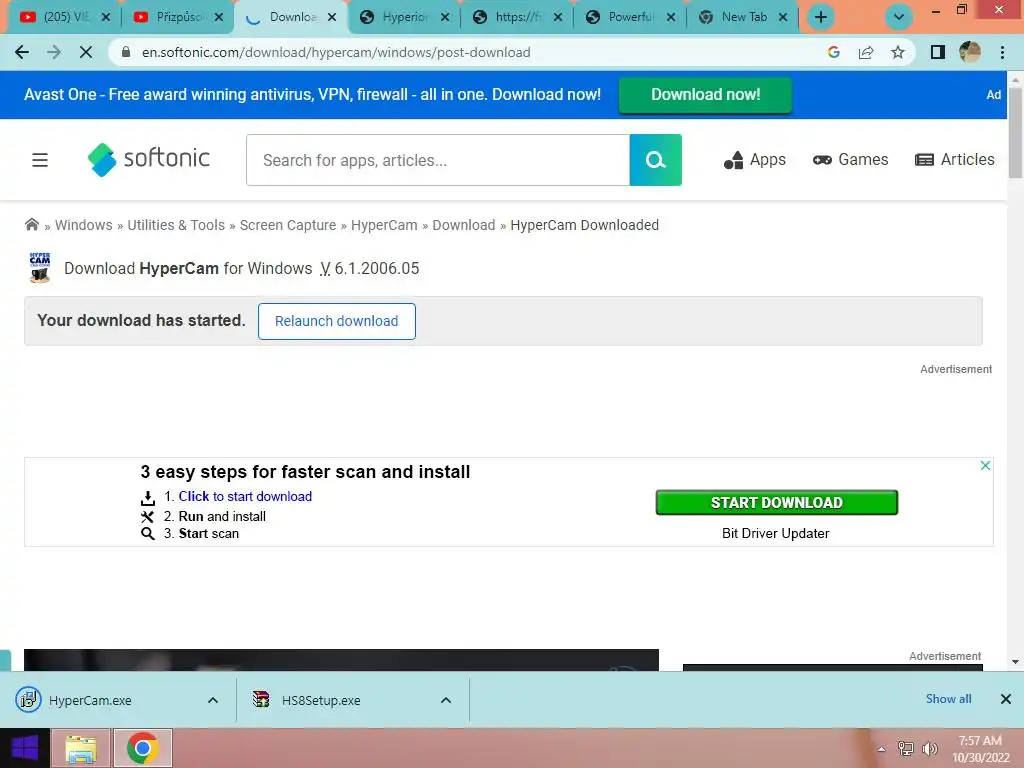Expand options for HS8Setup.exe download
The image size is (1024, 768).
(446, 700)
